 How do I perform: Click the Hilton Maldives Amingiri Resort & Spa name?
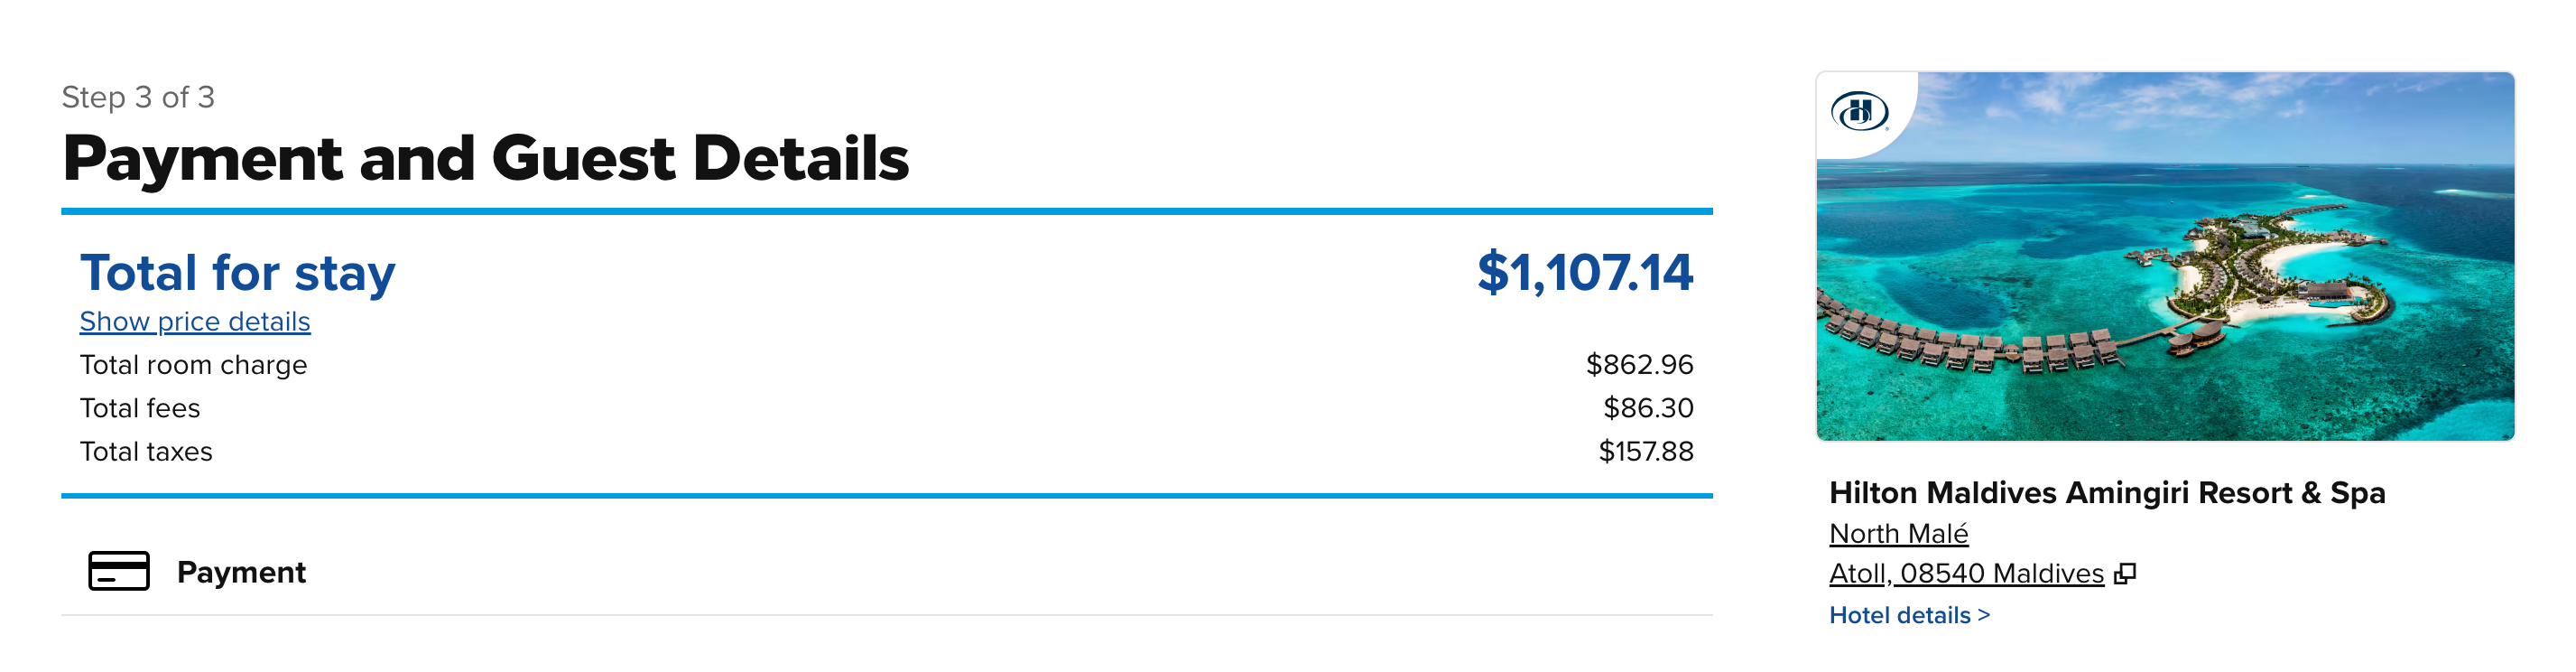click(2106, 492)
